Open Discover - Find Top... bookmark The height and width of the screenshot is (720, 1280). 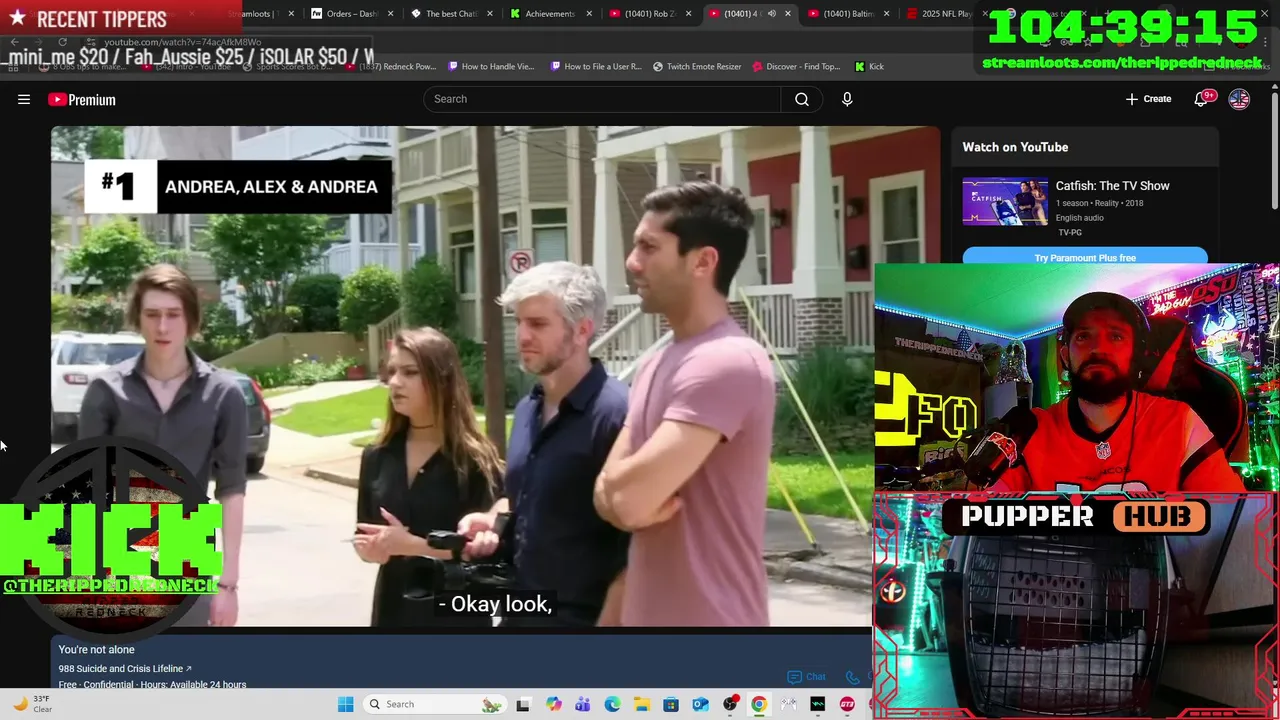pyautogui.click(x=796, y=66)
